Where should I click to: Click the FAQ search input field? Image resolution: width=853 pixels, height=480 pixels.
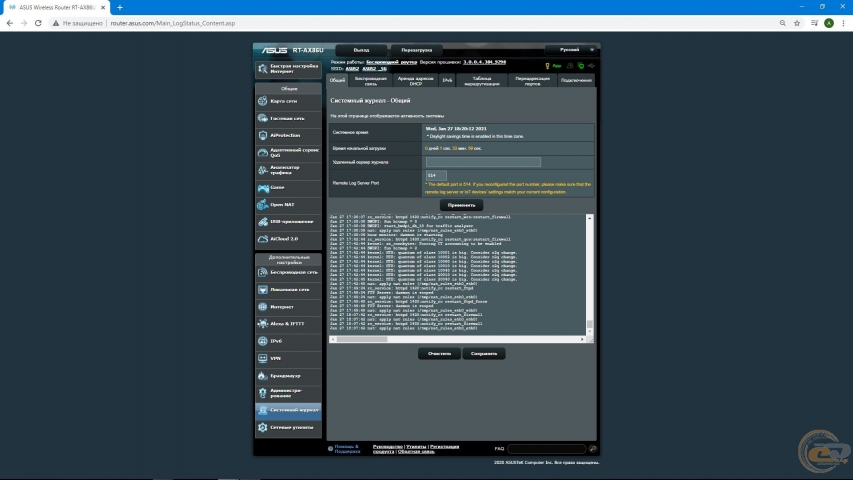tap(547, 449)
